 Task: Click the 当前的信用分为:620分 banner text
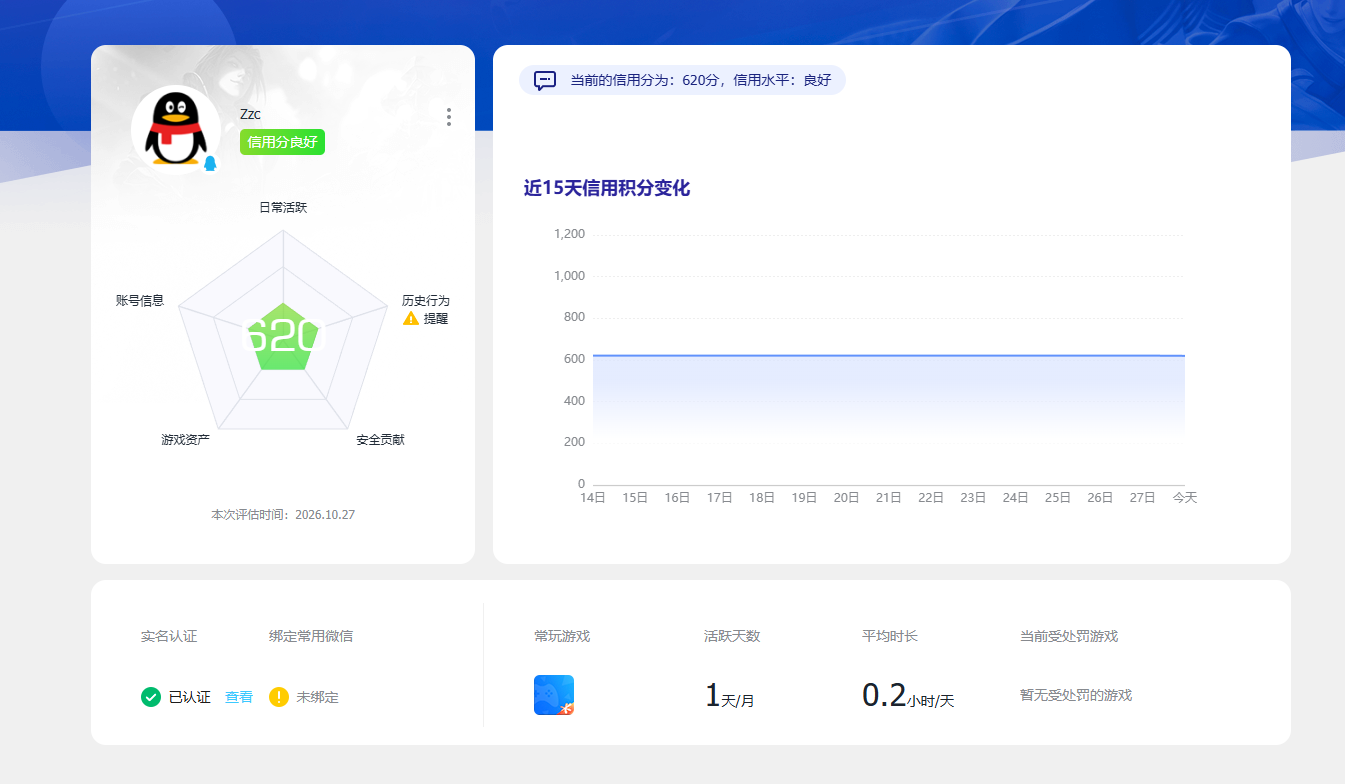click(x=700, y=80)
